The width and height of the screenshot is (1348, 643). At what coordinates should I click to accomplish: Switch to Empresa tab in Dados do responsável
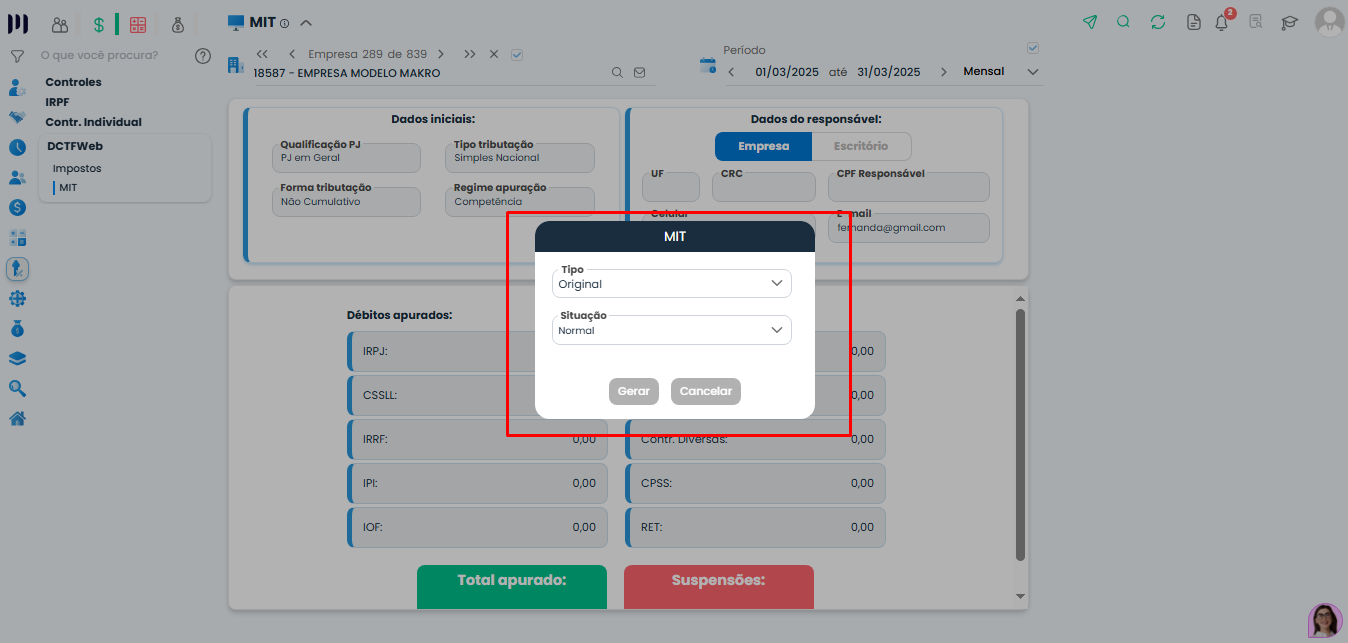coord(763,146)
